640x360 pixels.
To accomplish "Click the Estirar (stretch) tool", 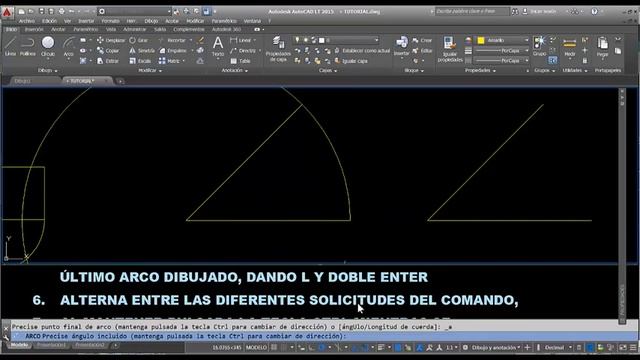I will pos(108,61).
